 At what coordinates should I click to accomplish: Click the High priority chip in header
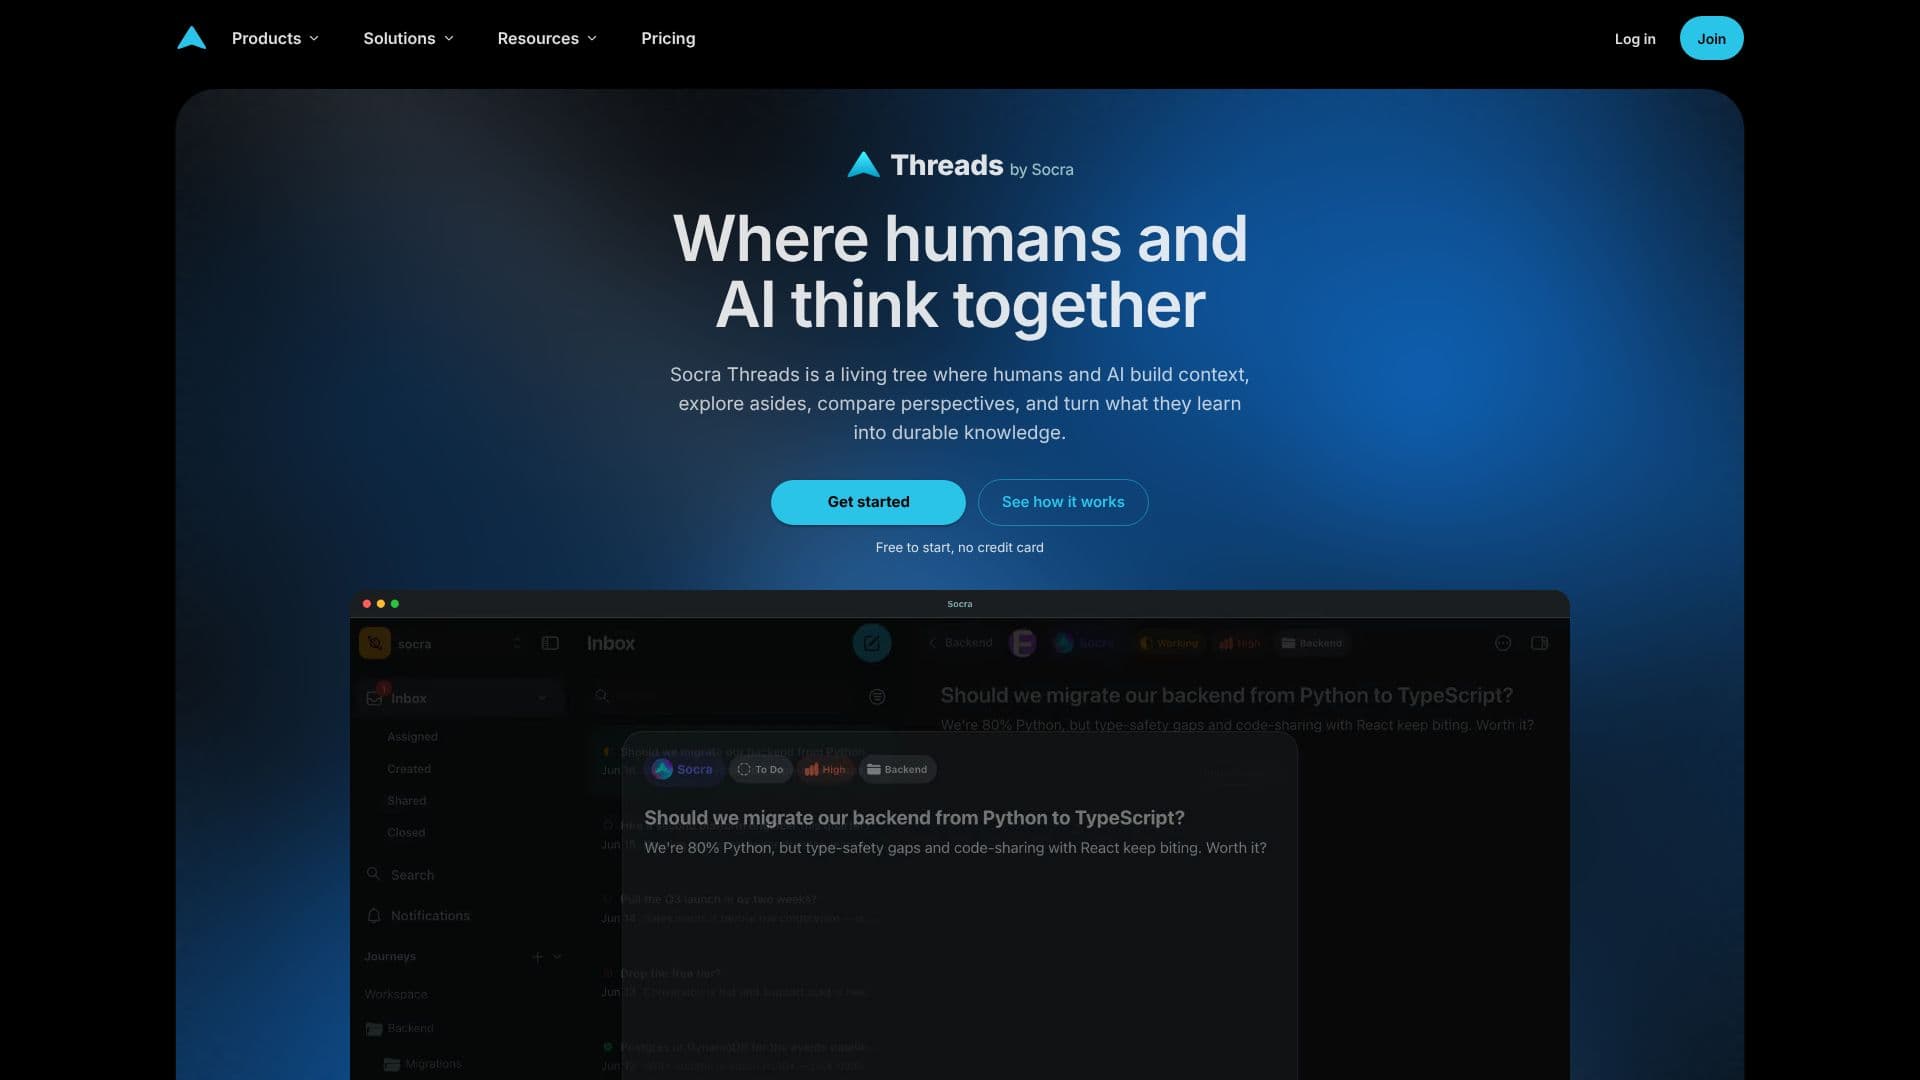click(1240, 643)
